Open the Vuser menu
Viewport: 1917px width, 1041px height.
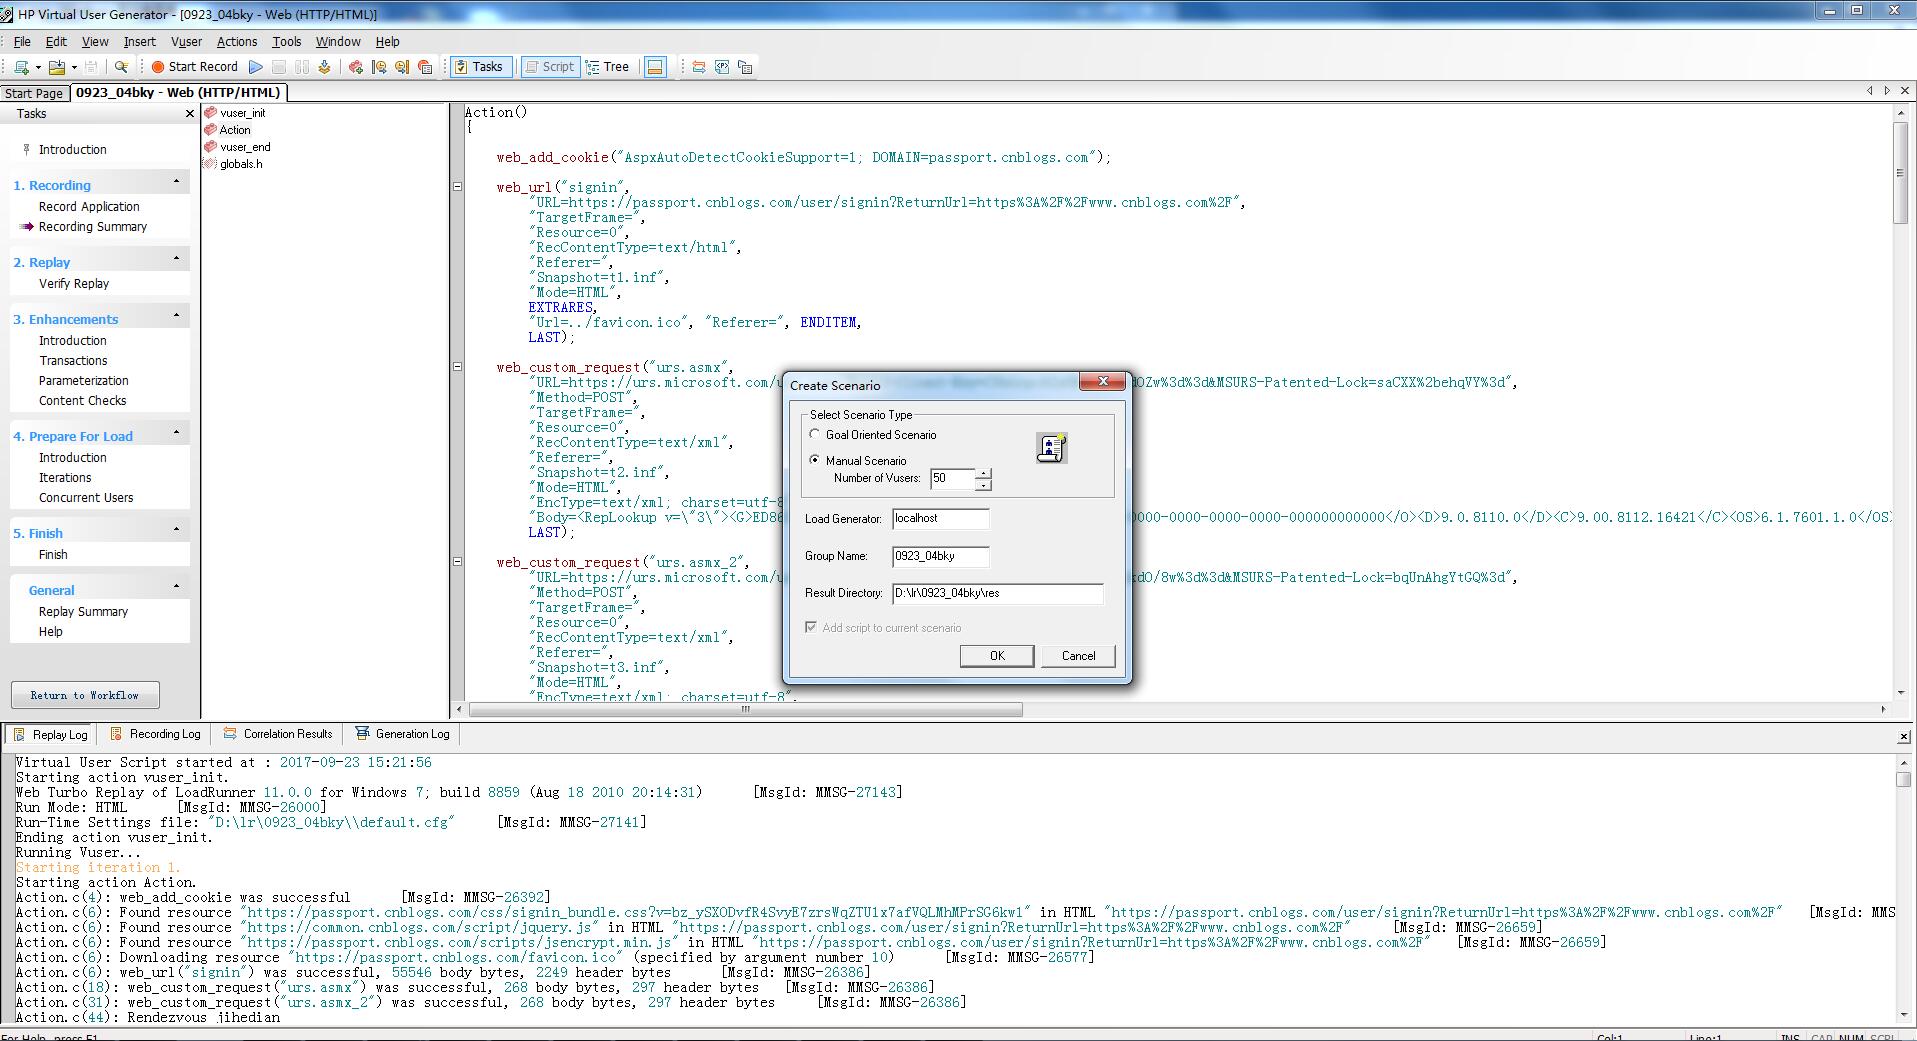click(186, 41)
